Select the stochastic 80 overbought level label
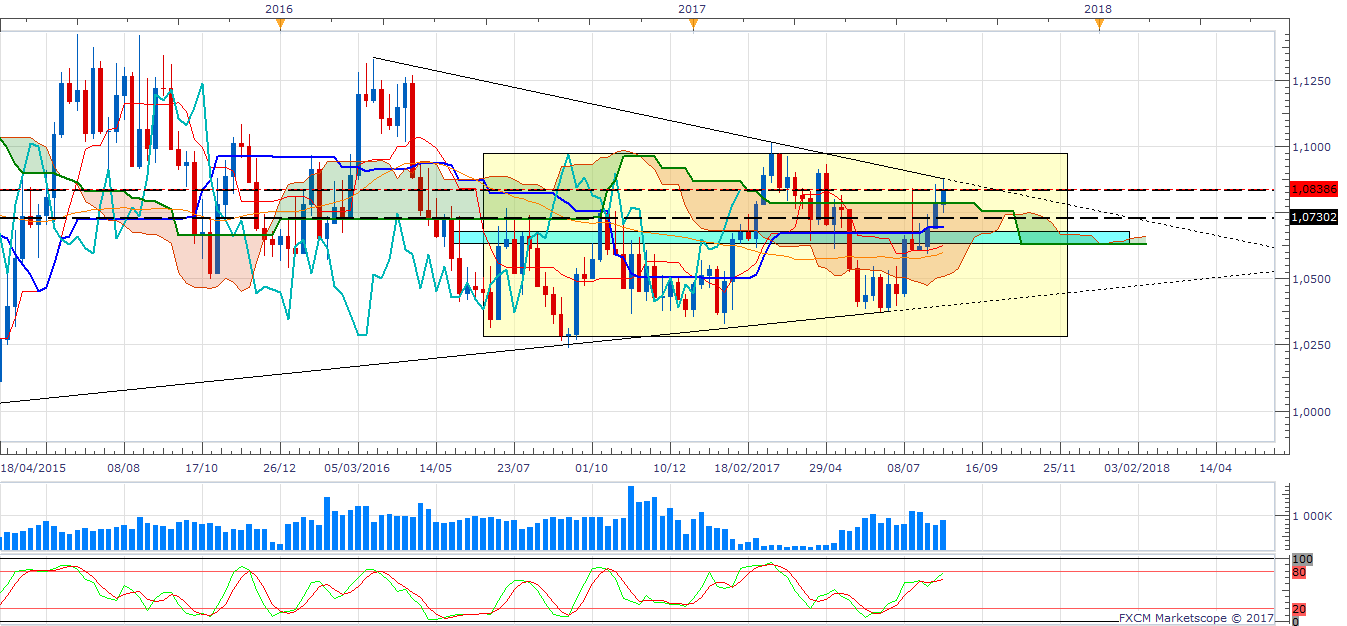The image size is (1347, 626). click(x=1299, y=573)
